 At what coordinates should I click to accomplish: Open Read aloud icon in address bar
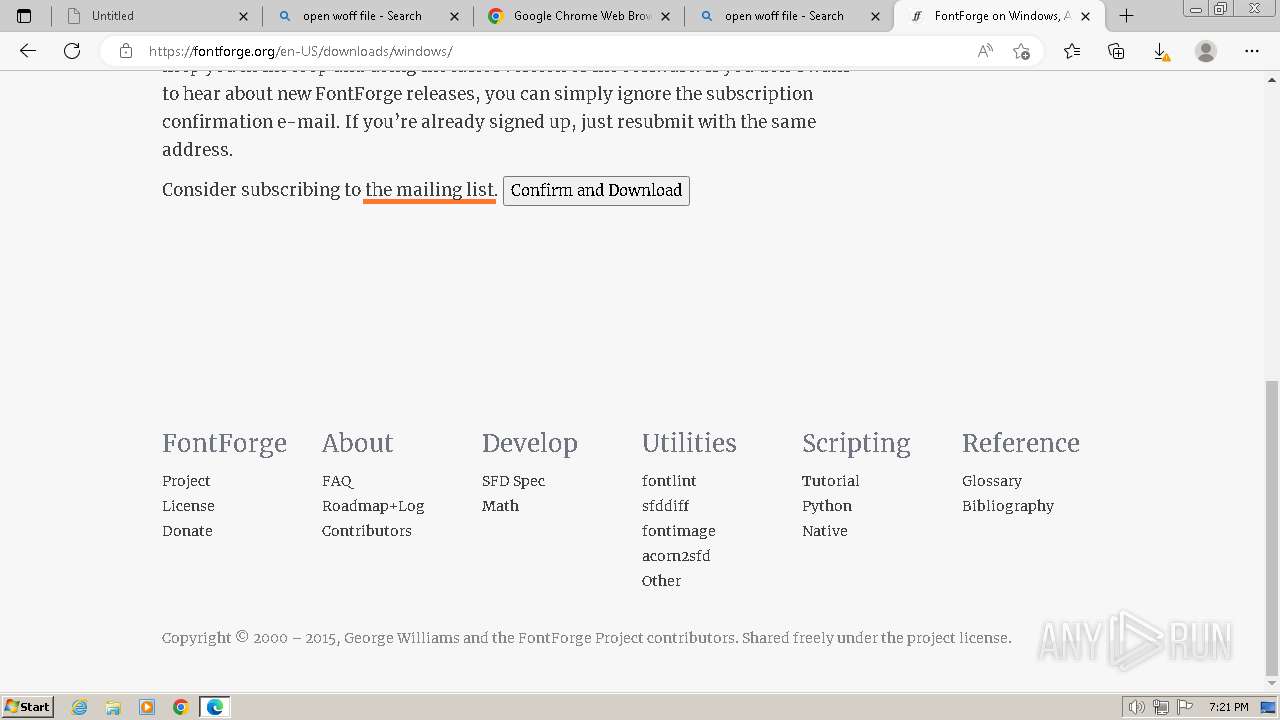pyautogui.click(x=985, y=51)
